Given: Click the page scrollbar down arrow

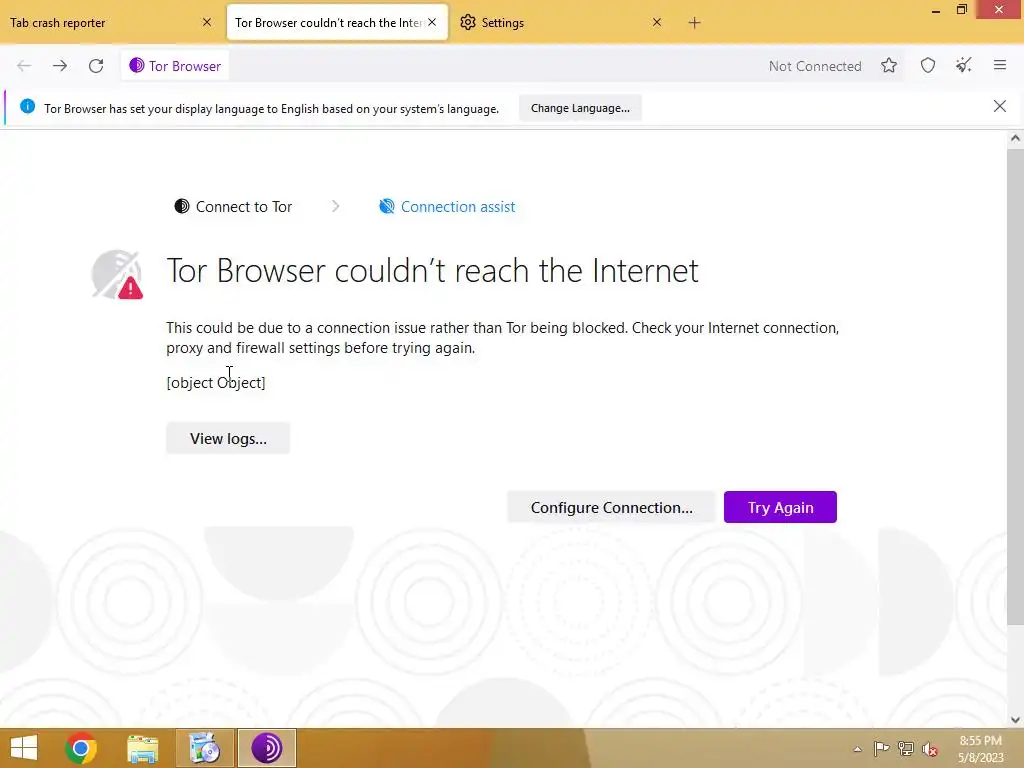Looking at the screenshot, I should [x=1015, y=720].
